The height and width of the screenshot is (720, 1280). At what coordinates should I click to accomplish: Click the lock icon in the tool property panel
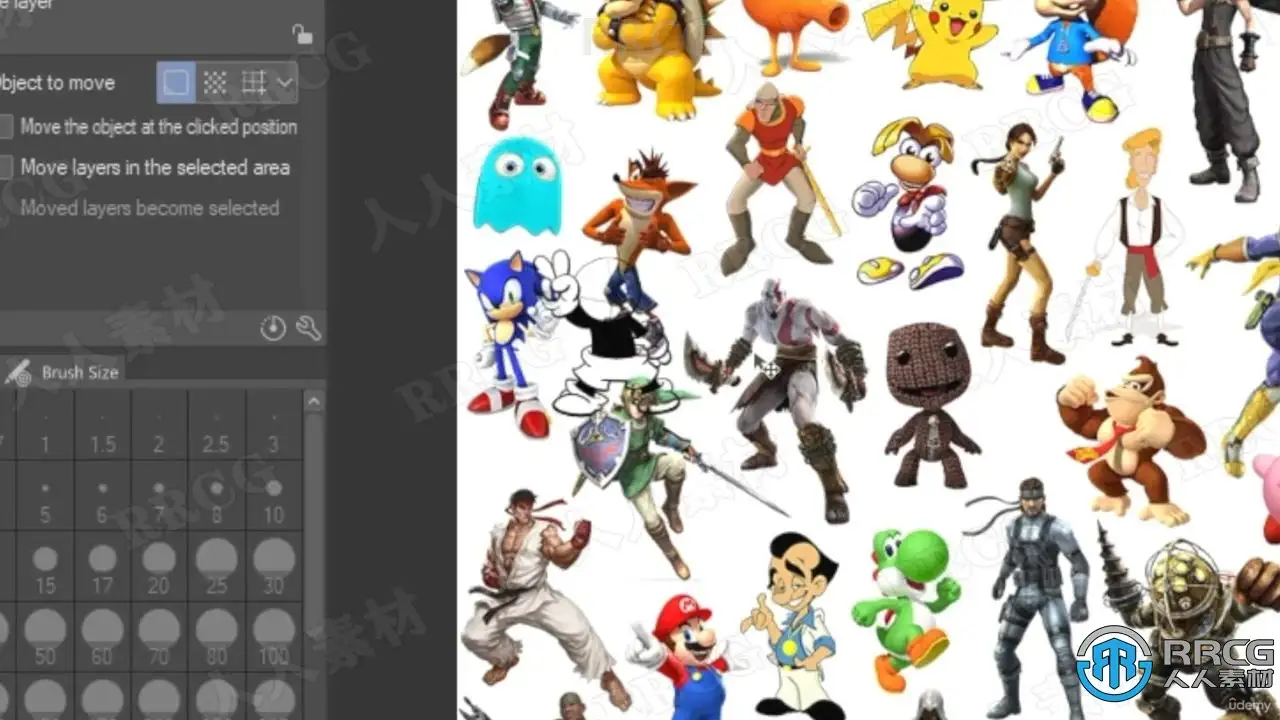point(302,35)
